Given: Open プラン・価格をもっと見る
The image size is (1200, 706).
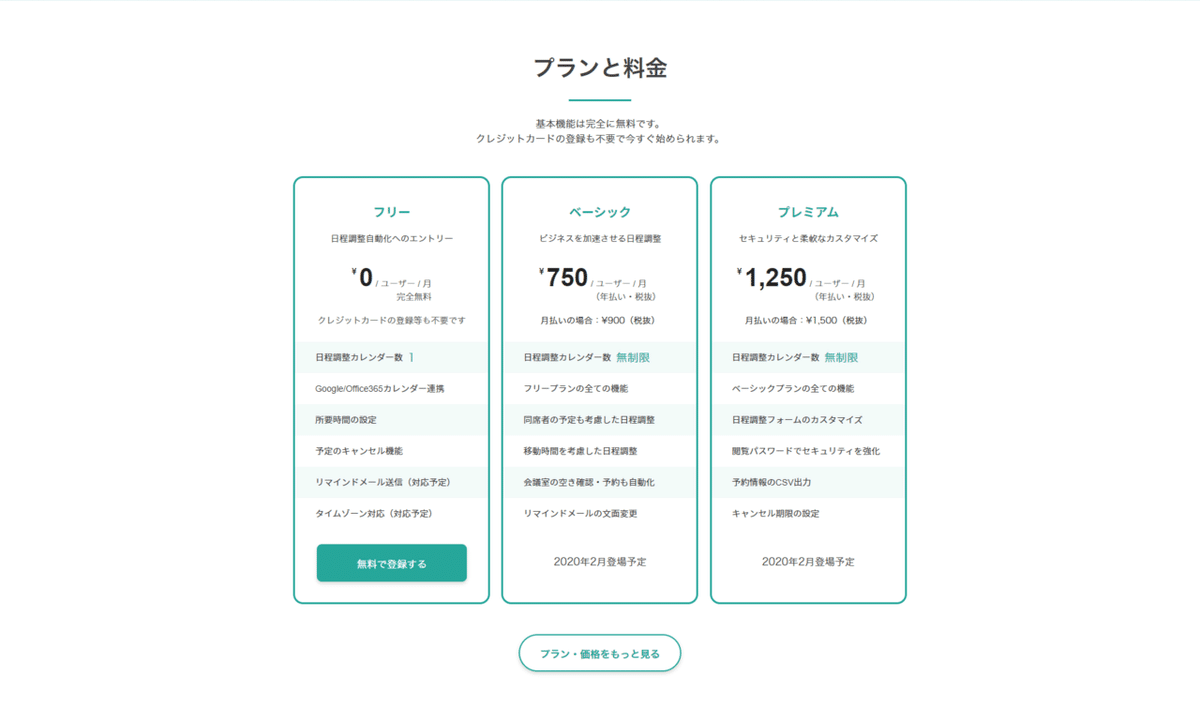Looking at the screenshot, I should [599, 652].
